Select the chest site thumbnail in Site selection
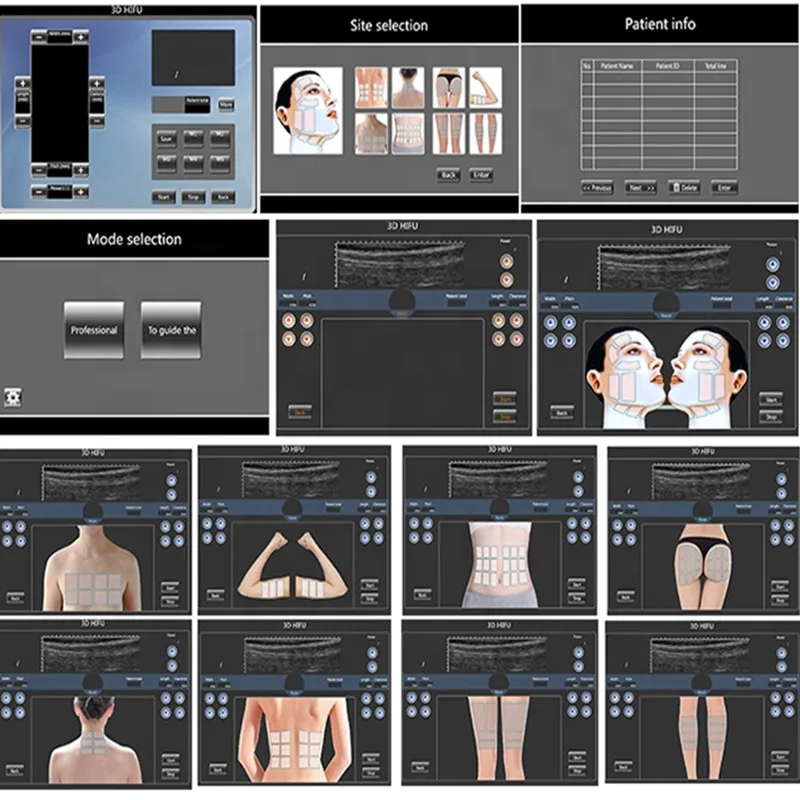800x800 pixels. pyautogui.click(x=371, y=134)
